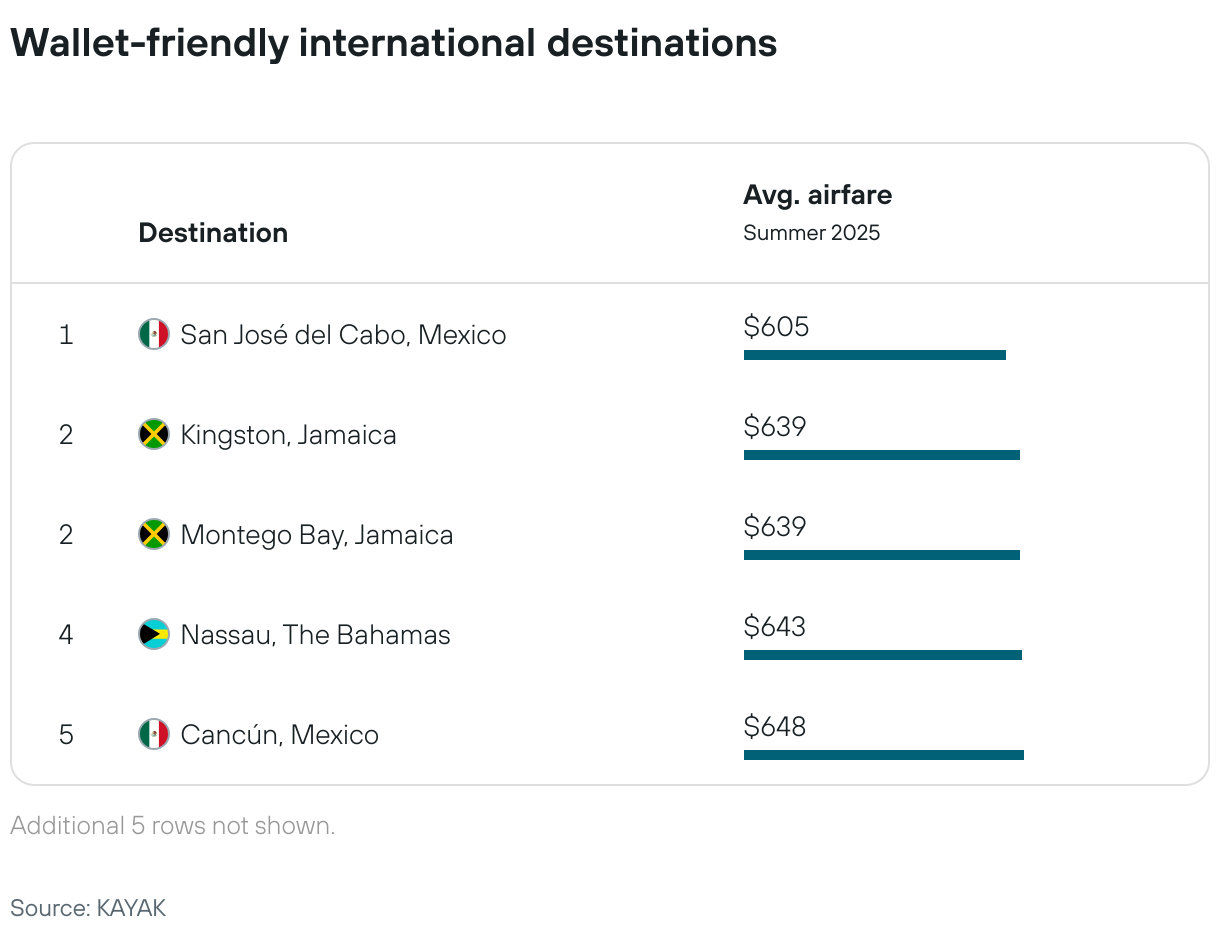Select the Kingston, Jamaica destination text
This screenshot has width=1220, height=936.
tap(288, 435)
